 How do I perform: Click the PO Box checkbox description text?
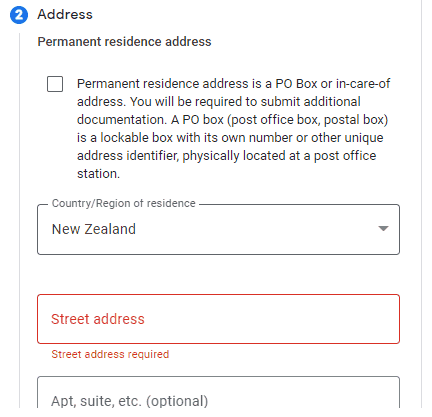[x=233, y=128]
